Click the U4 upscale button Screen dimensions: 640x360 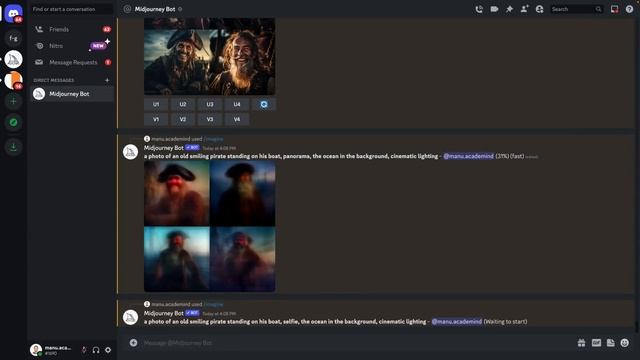tap(237, 104)
